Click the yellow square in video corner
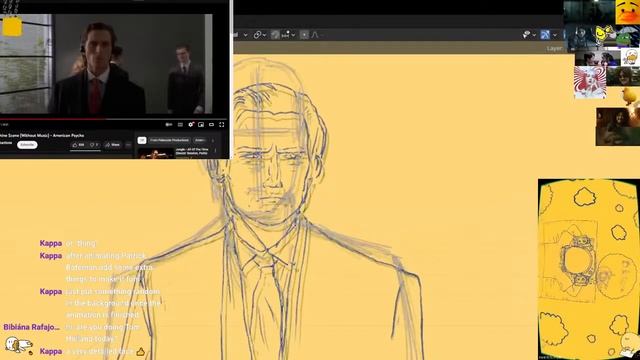640x360 pixels. pos(12,27)
